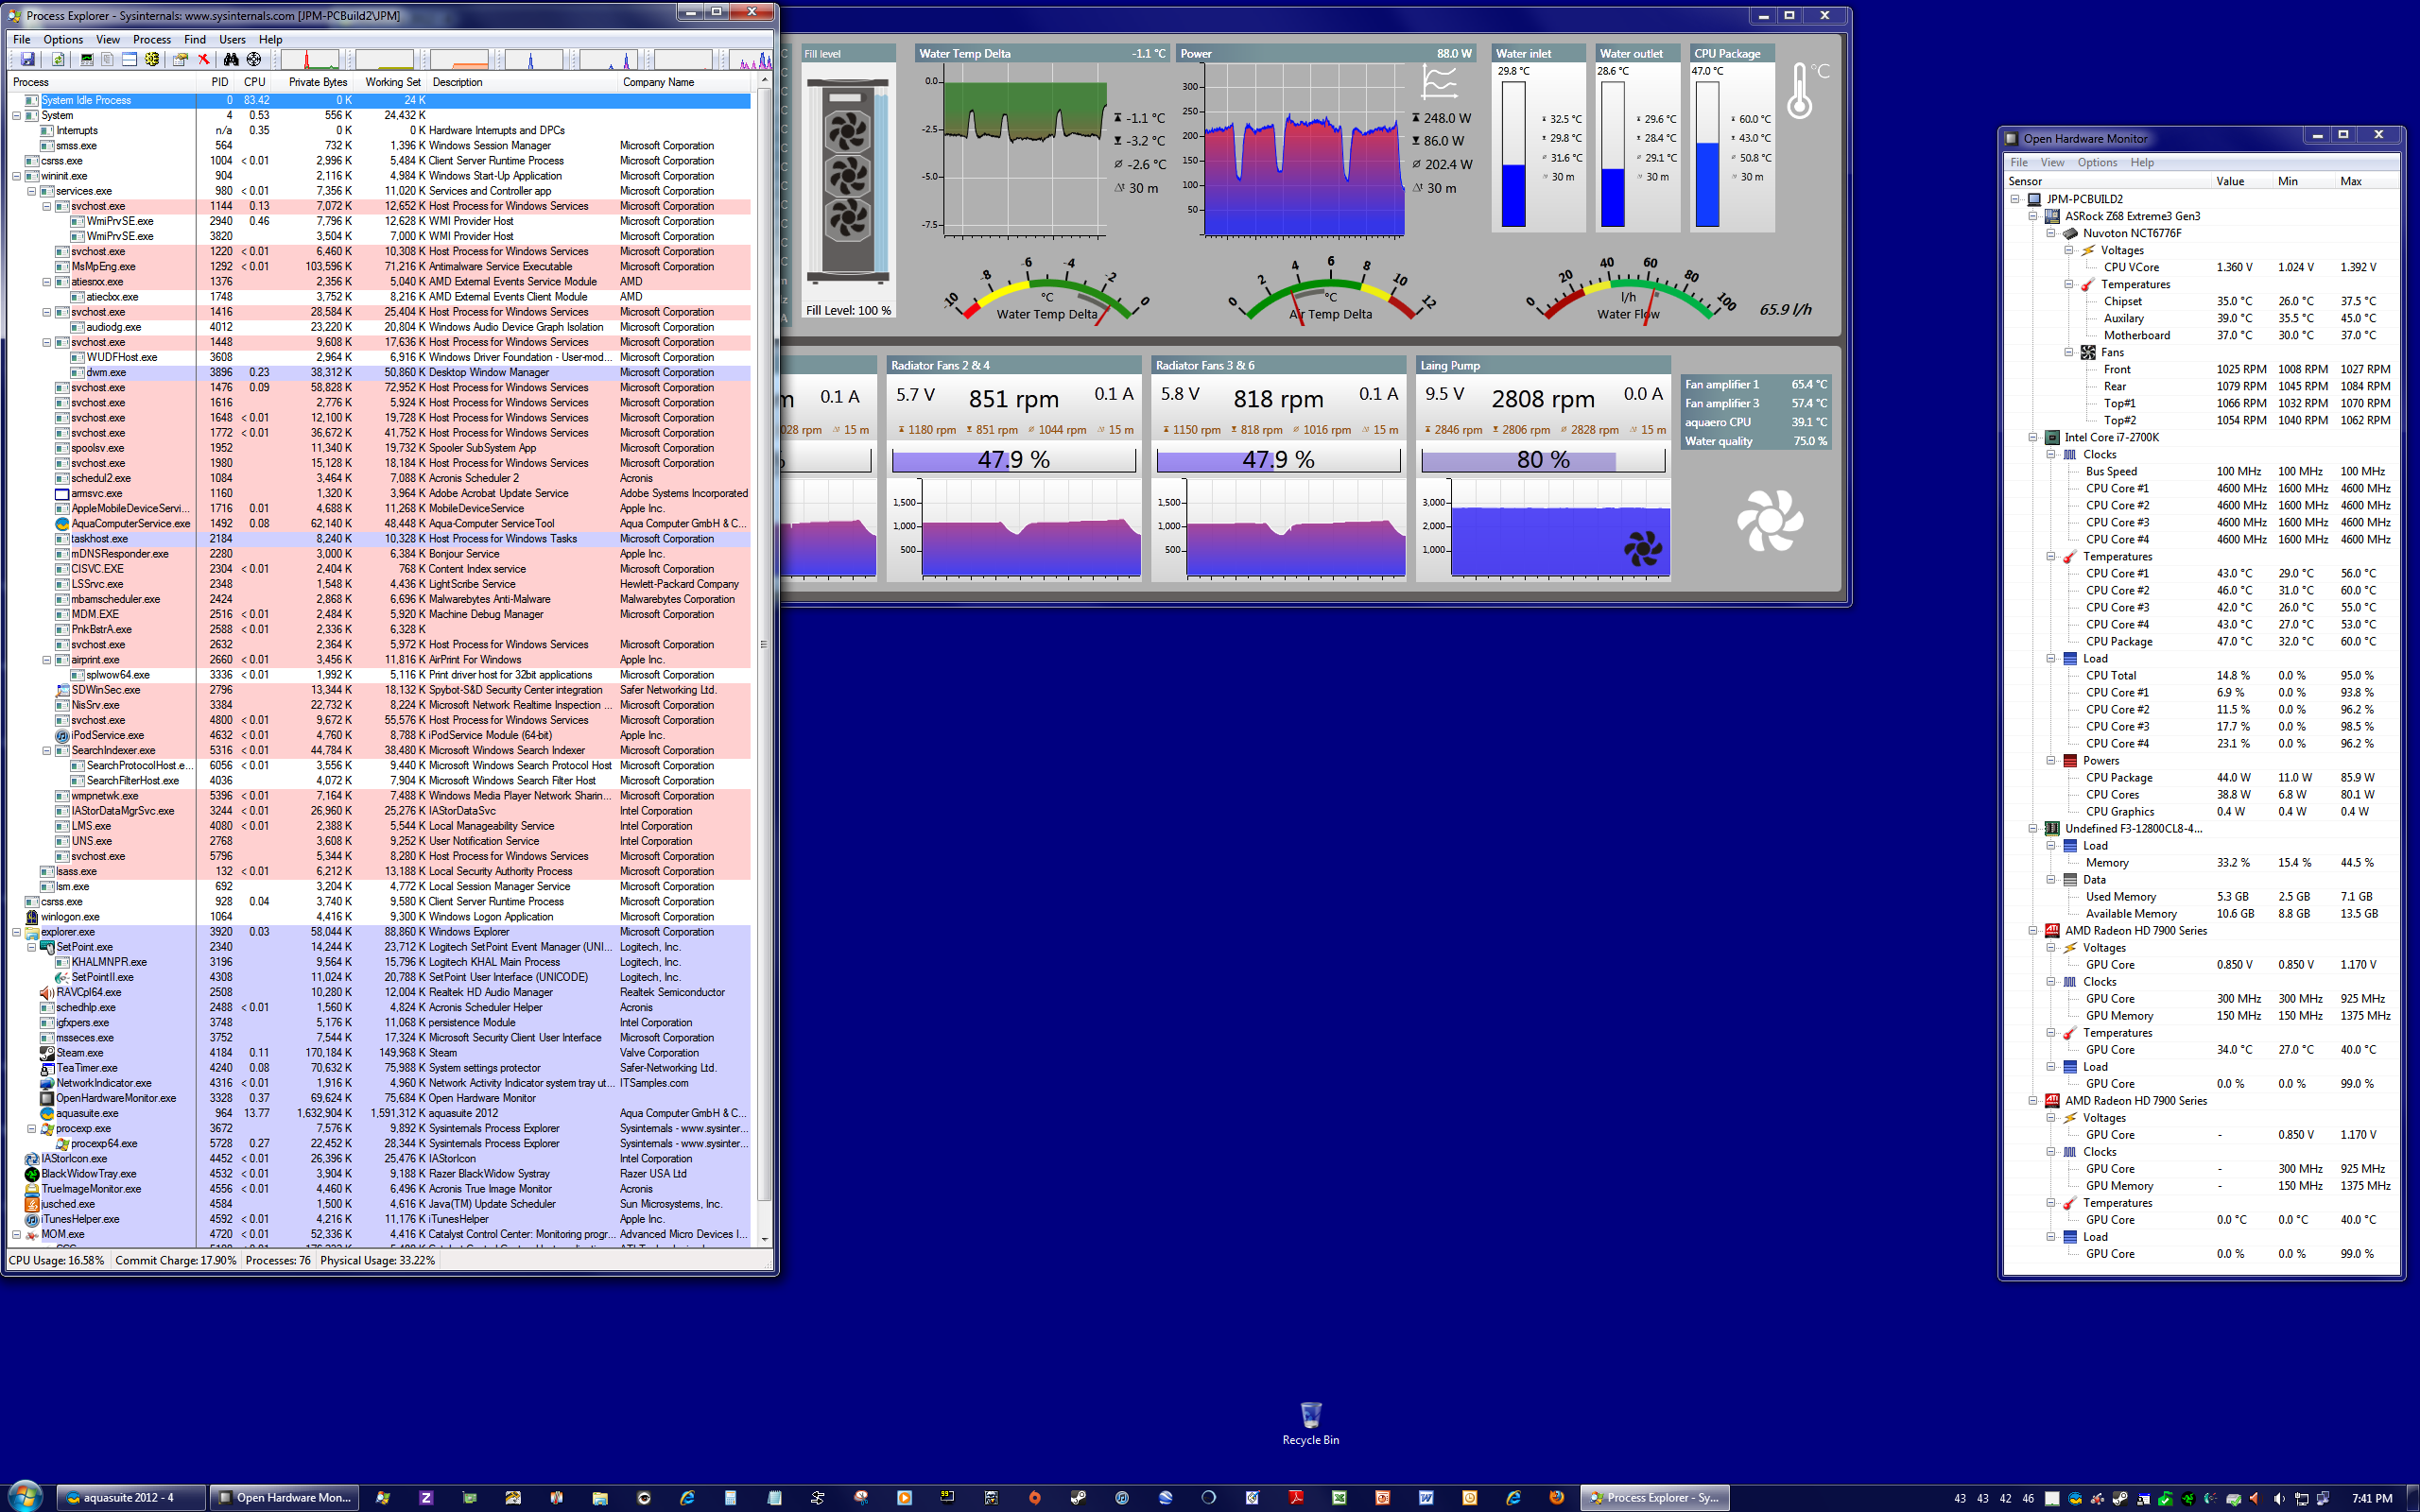Collapse the Nuvoton NCT6776F Fans node
The image size is (2420, 1512).
point(2069,352)
